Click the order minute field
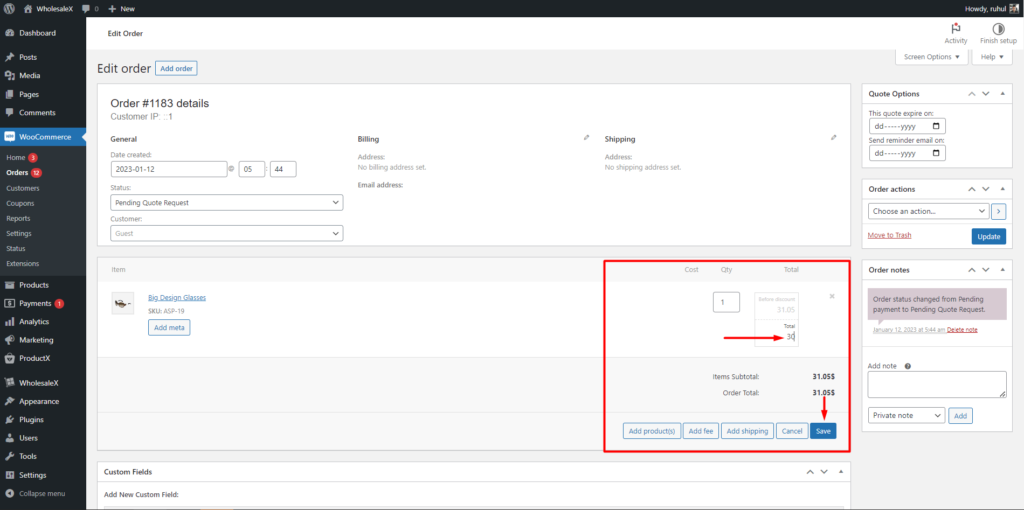Image resolution: width=1024 pixels, height=510 pixels. point(283,169)
